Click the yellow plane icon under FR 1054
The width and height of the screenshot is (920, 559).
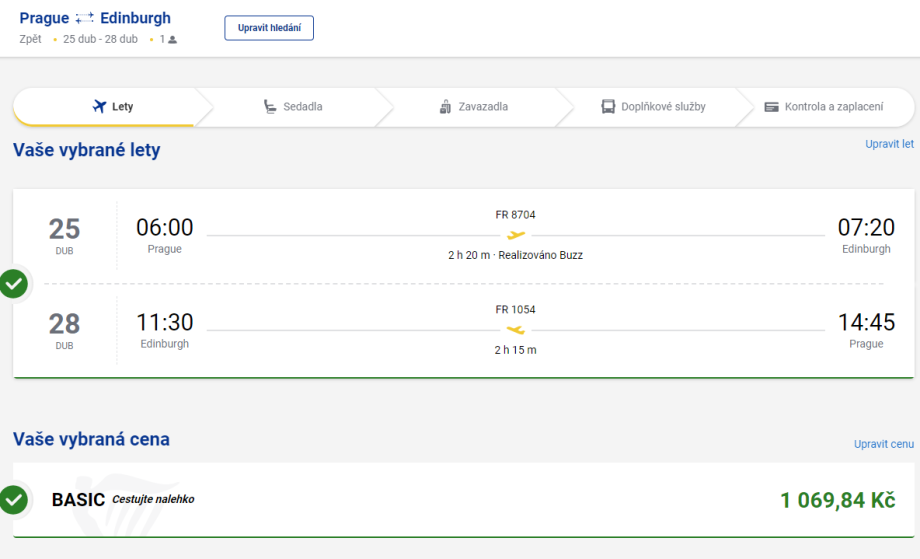tap(516, 330)
